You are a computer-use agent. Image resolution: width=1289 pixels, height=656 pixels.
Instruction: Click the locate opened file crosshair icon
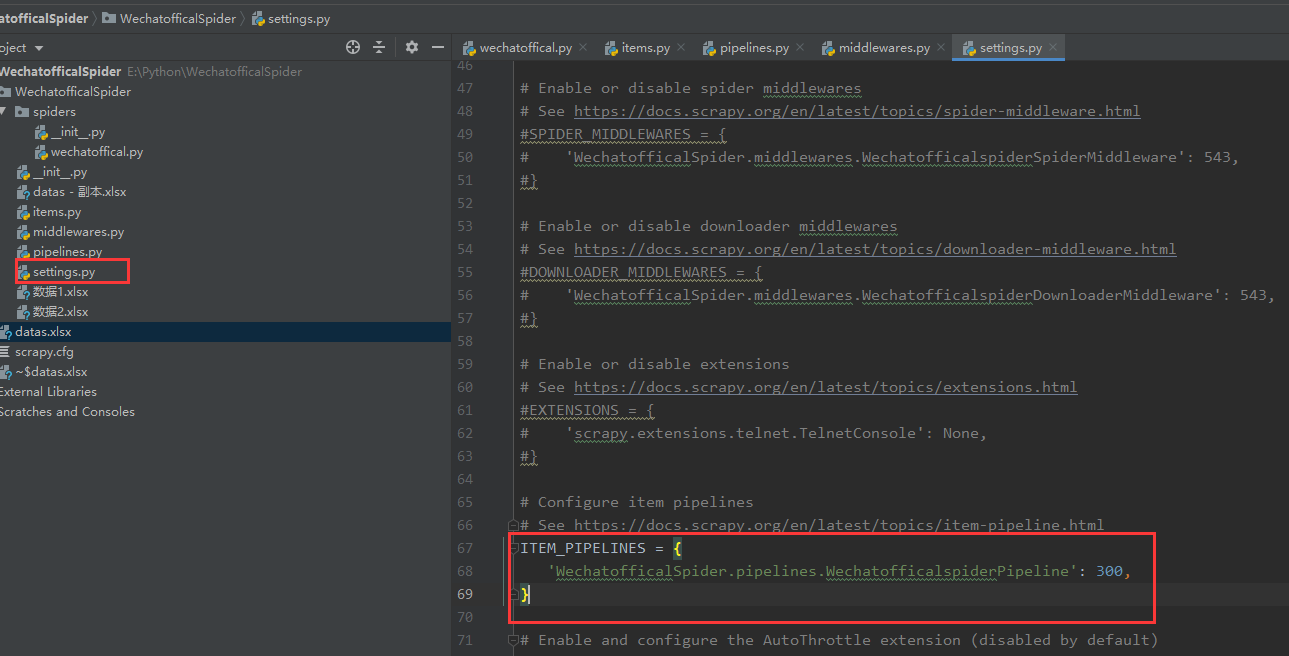[352, 47]
